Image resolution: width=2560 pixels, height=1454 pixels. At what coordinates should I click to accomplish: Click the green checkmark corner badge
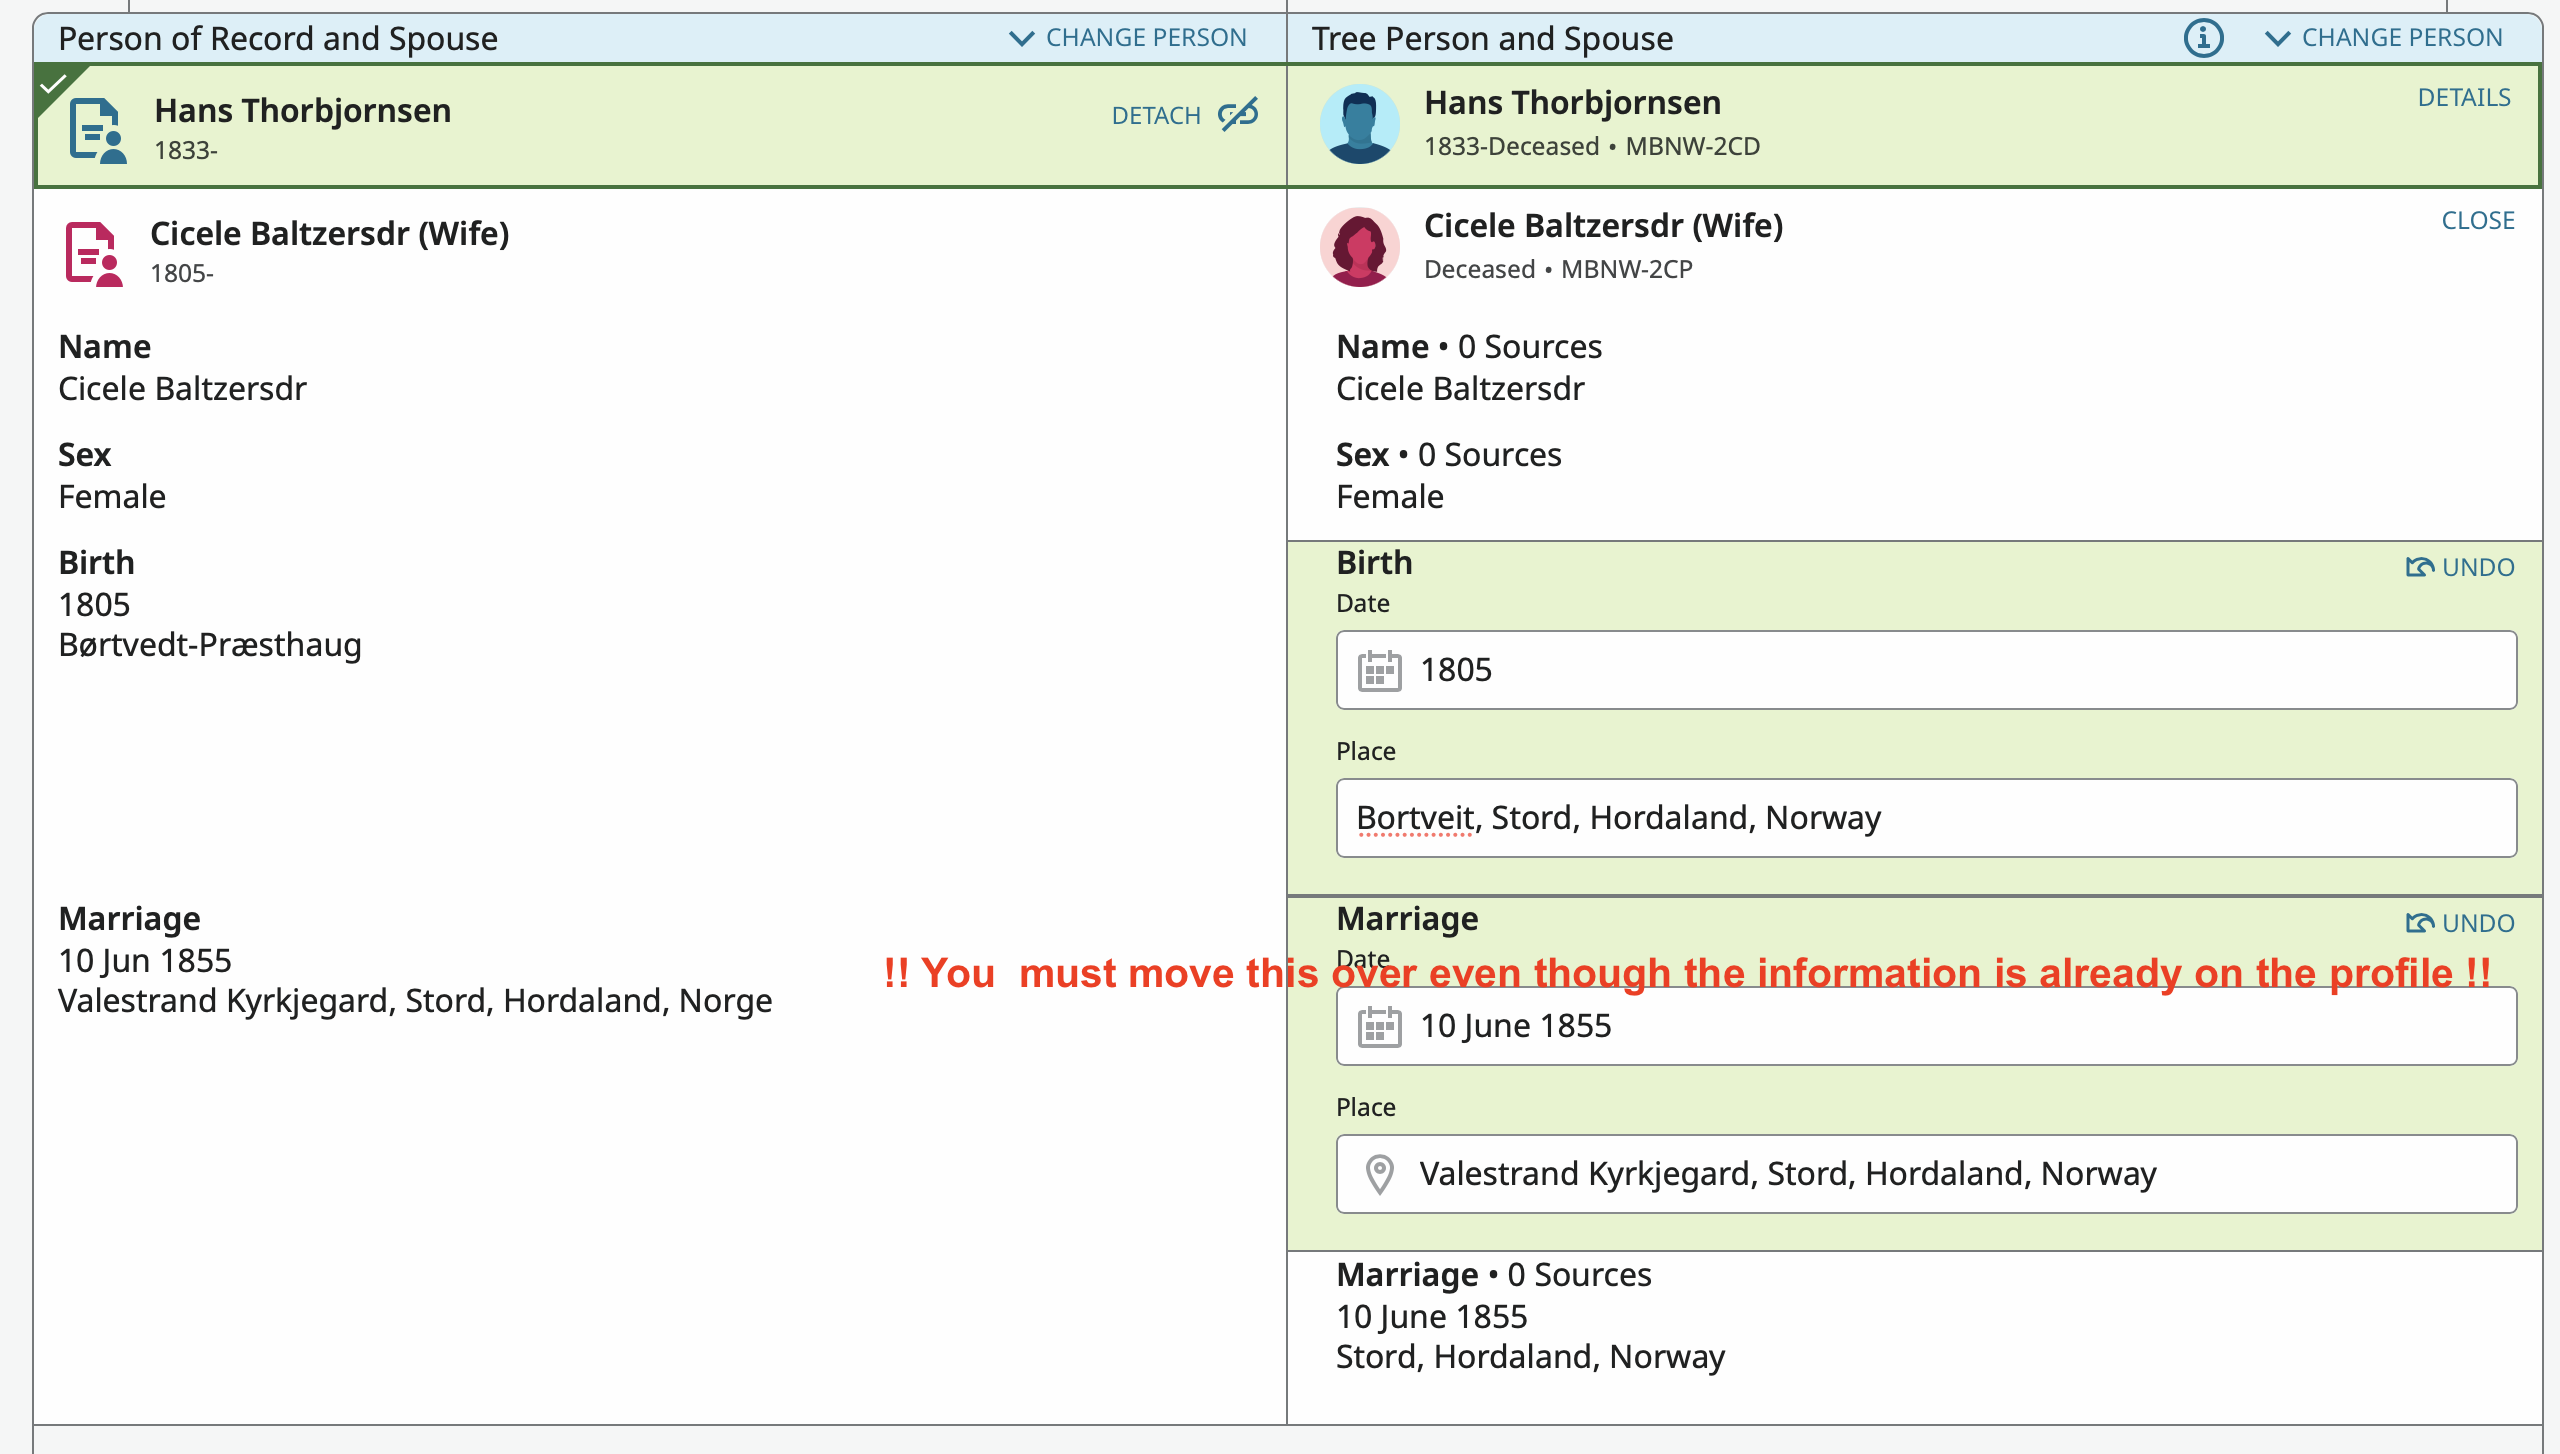52,84
